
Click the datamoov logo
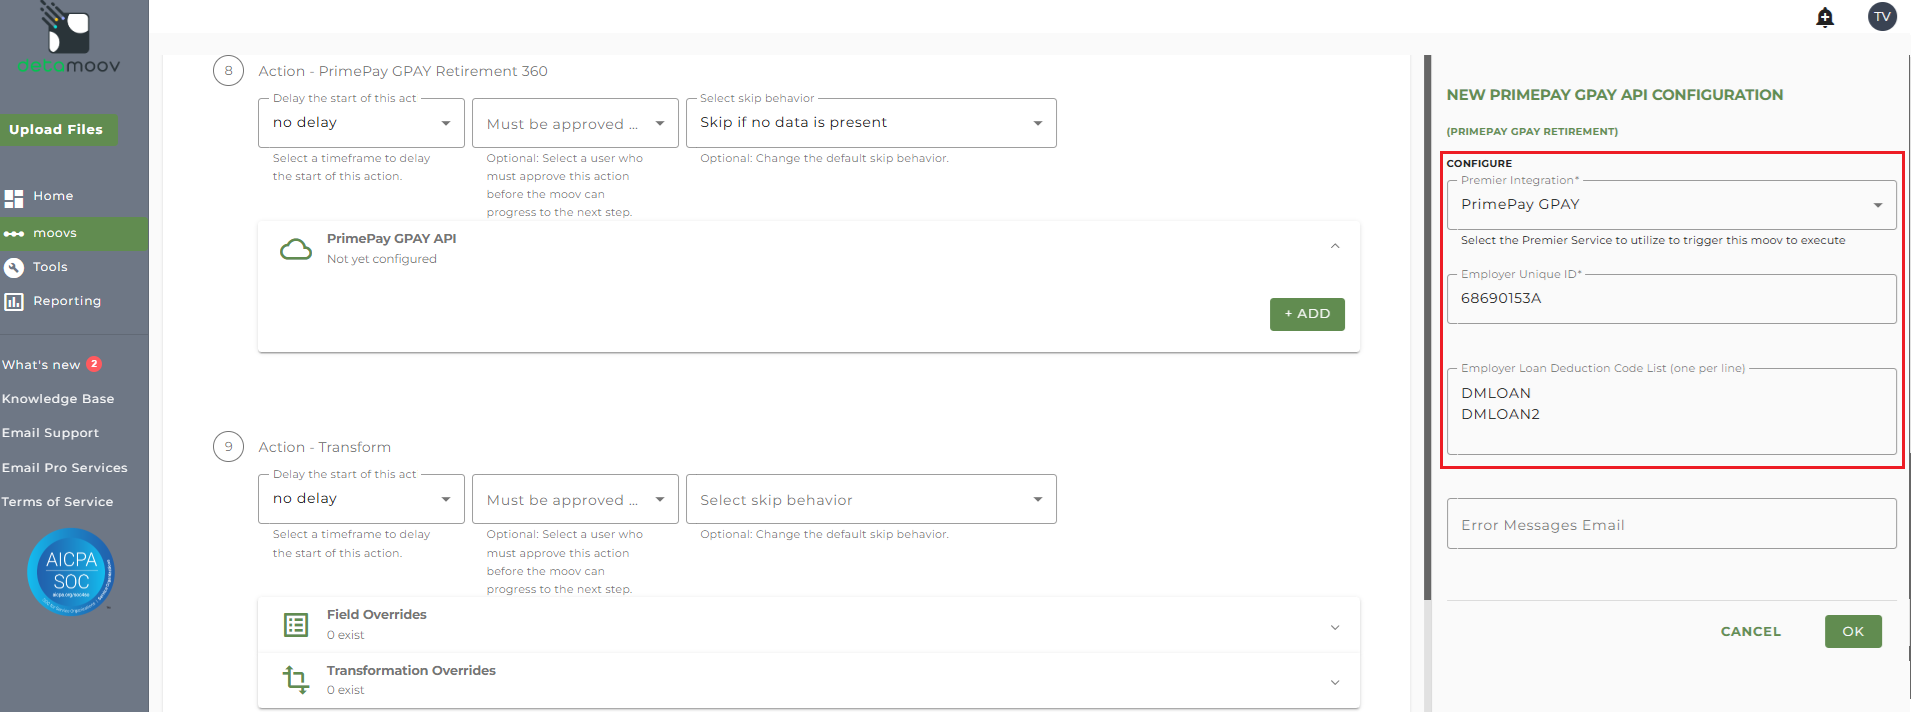[69, 40]
